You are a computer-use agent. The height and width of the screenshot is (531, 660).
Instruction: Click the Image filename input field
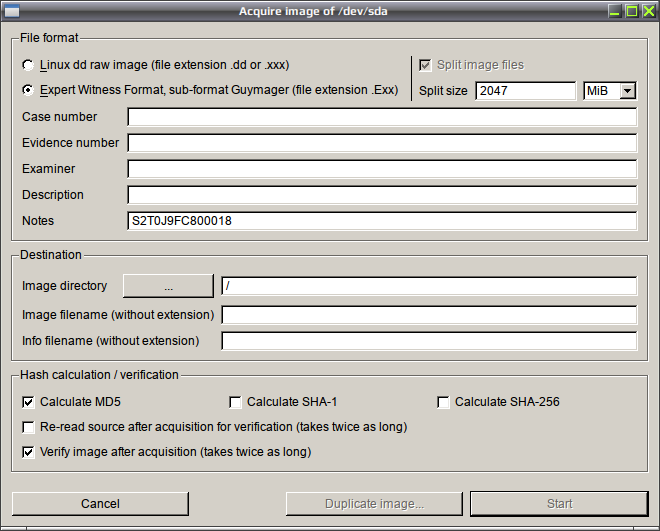(429, 315)
